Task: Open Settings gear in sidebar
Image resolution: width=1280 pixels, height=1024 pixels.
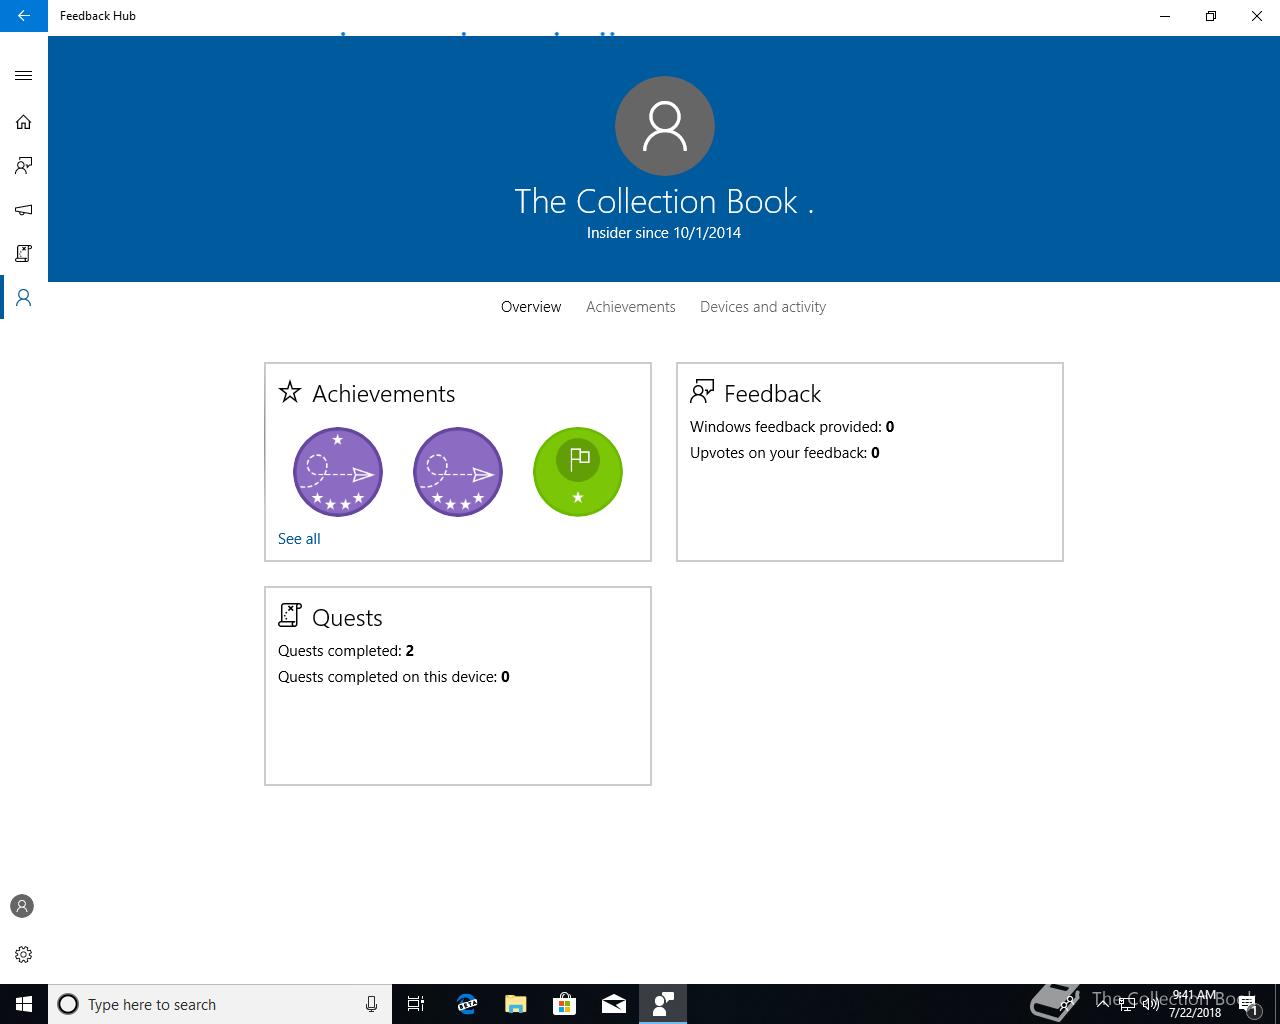Action: pos(23,954)
